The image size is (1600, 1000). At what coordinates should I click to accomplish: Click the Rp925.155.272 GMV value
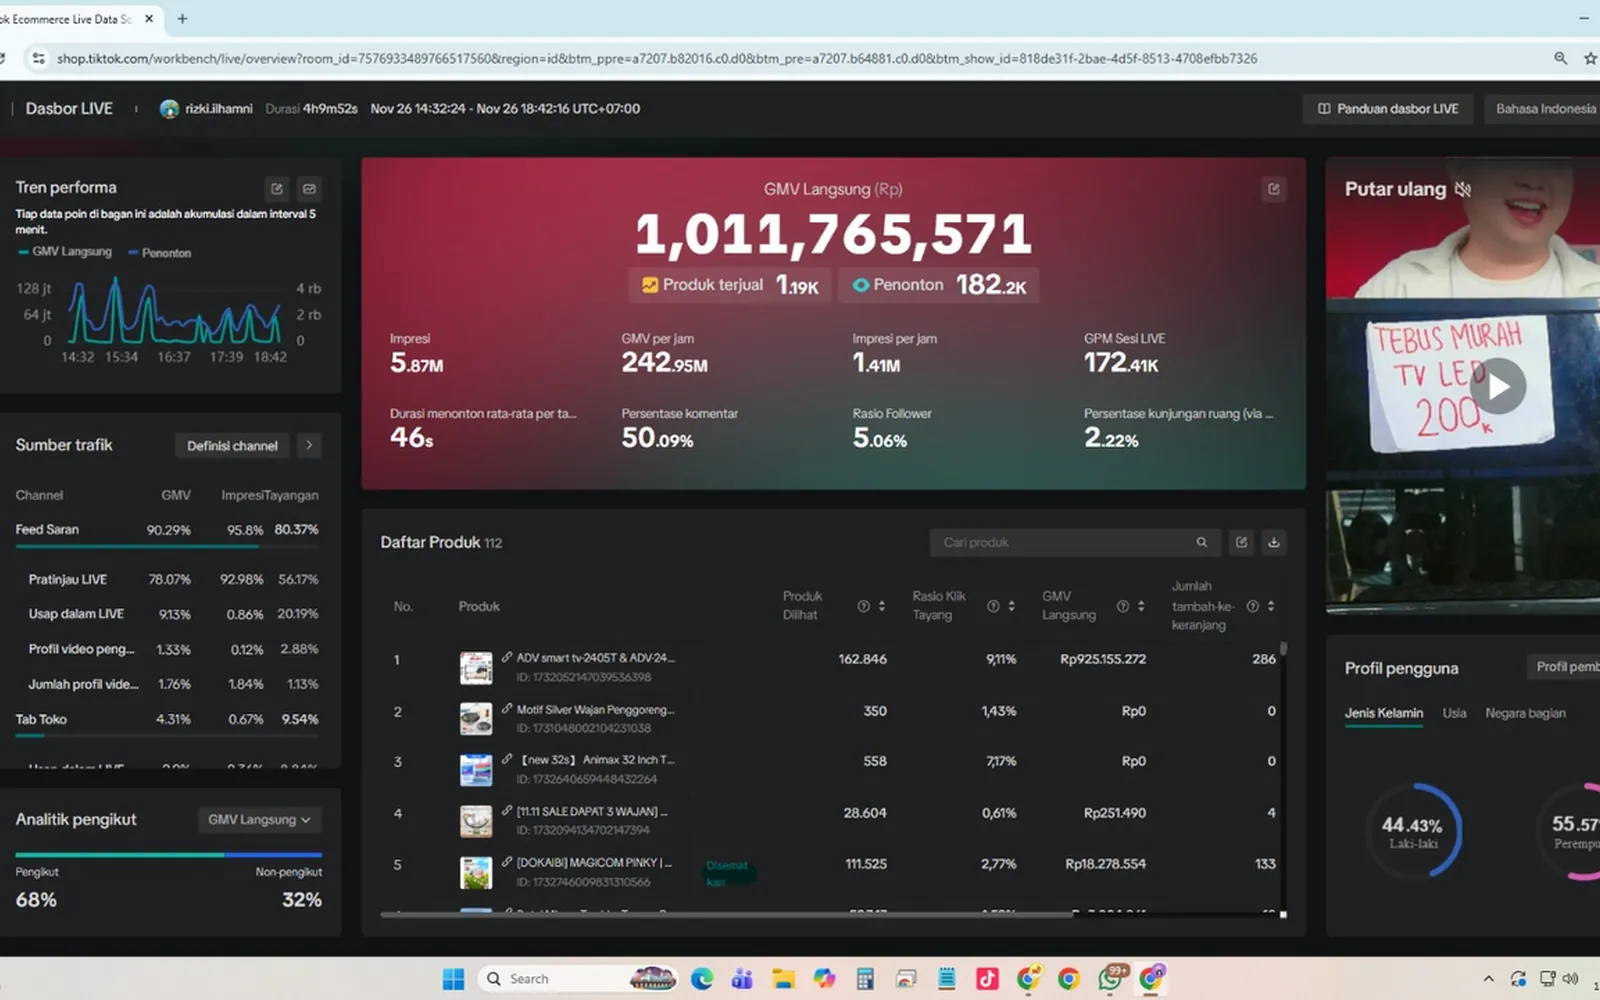point(1103,659)
